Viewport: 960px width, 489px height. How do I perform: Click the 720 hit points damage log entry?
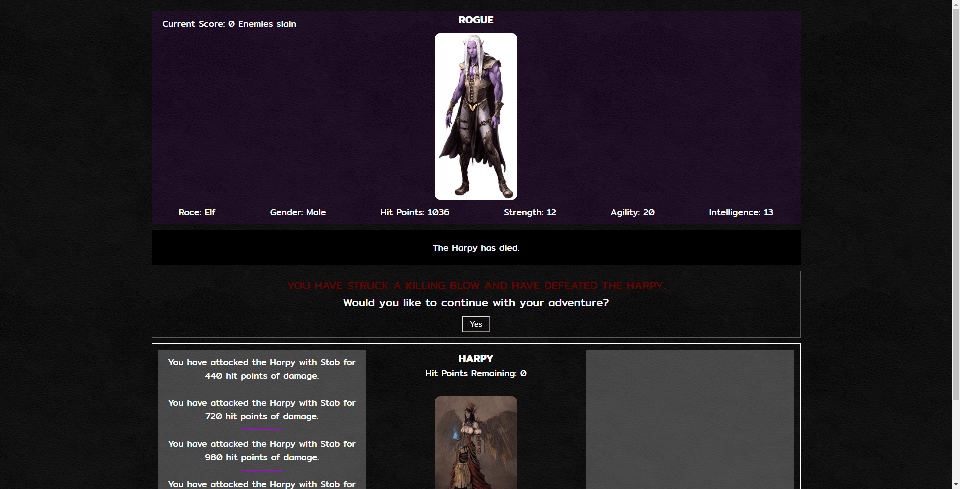261,409
